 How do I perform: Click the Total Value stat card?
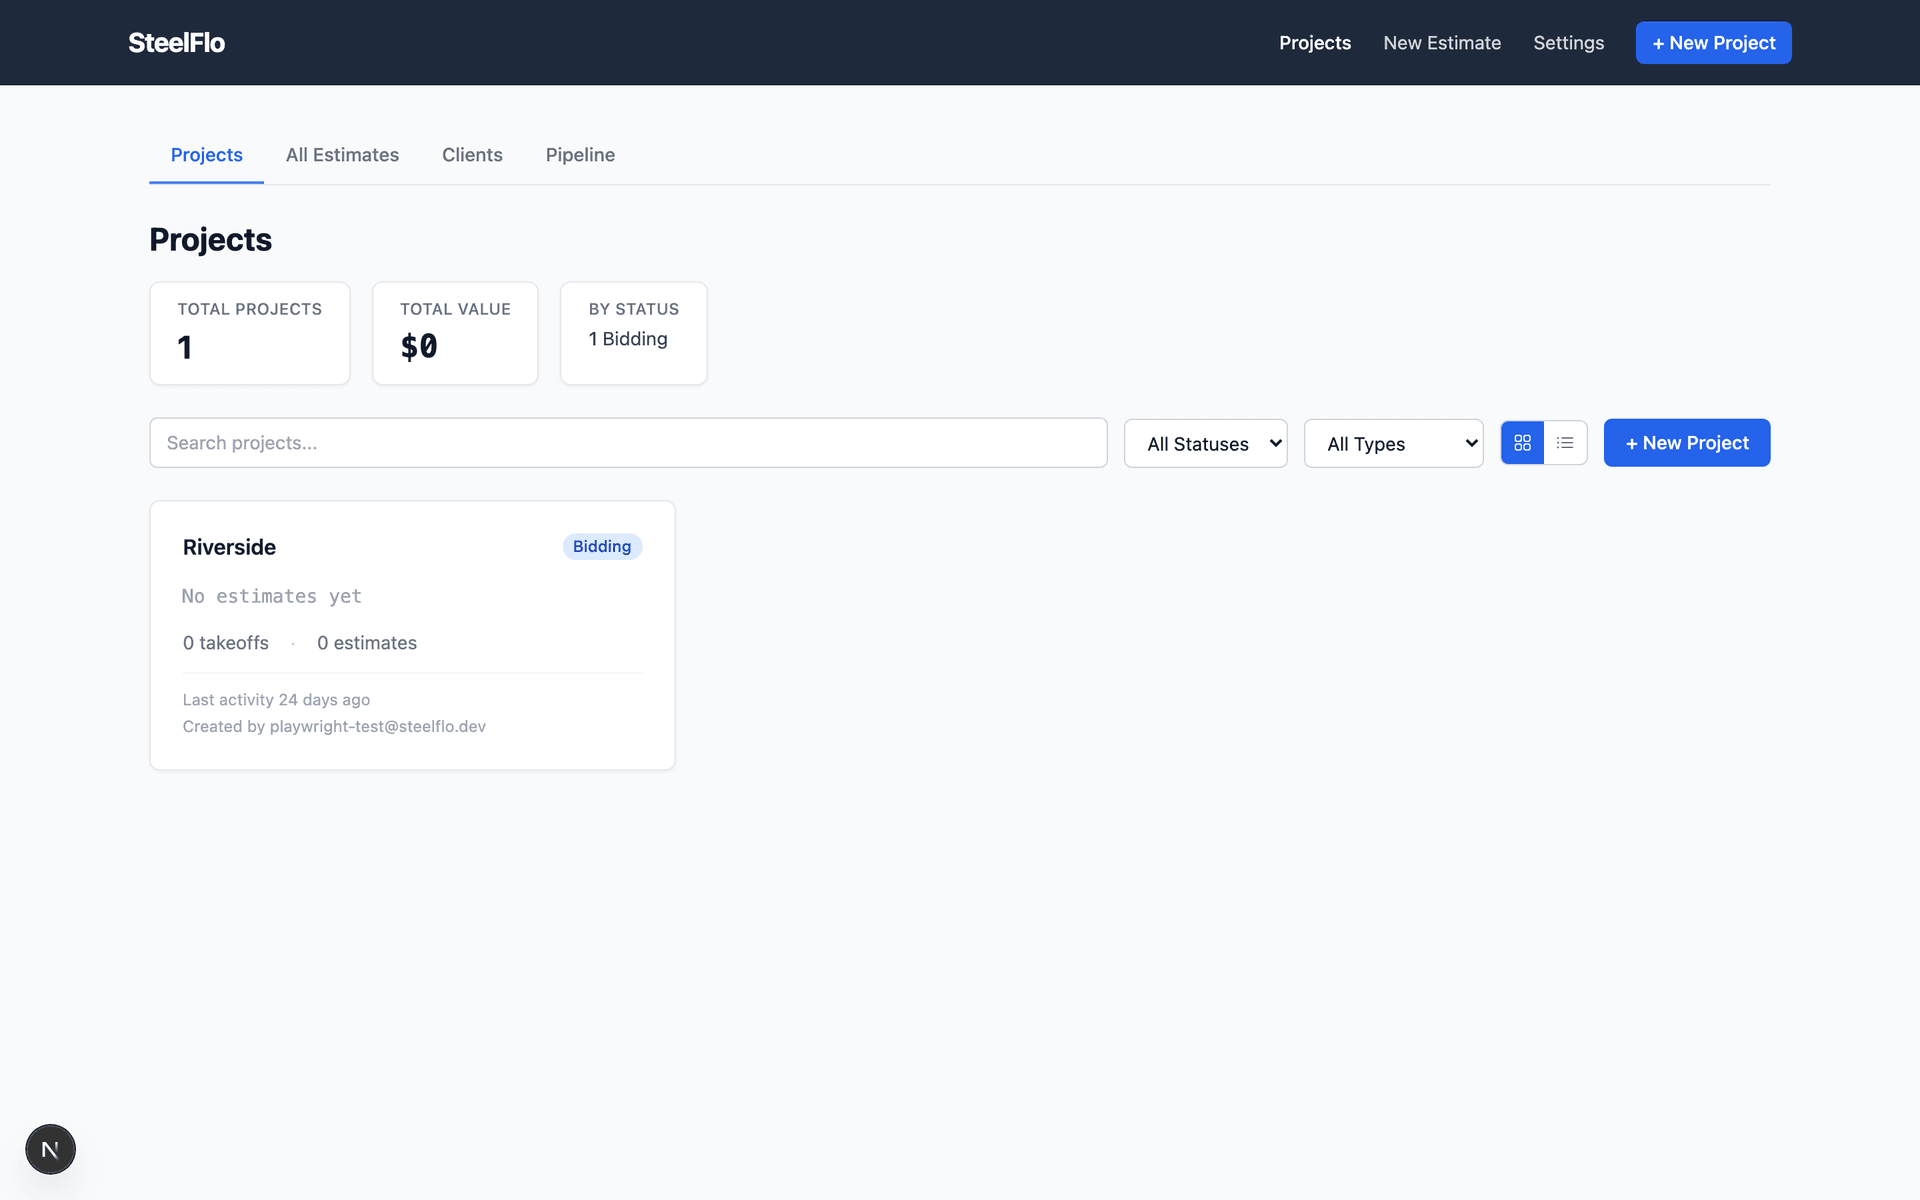tap(455, 333)
